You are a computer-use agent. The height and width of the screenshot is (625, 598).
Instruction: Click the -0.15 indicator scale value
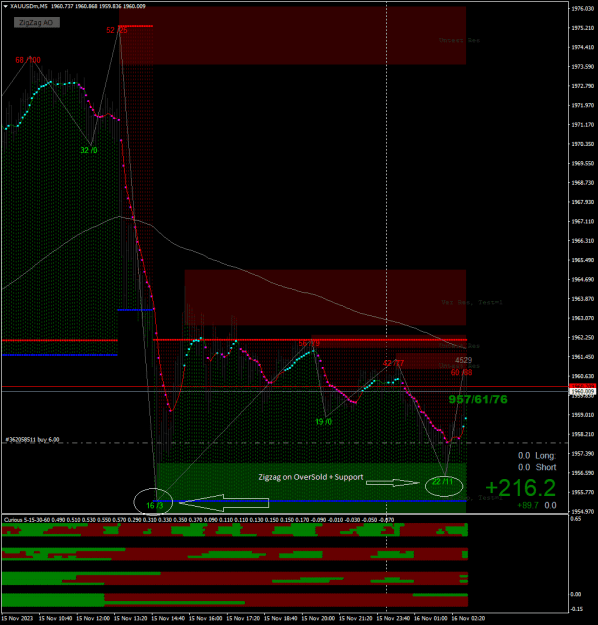click(576, 609)
